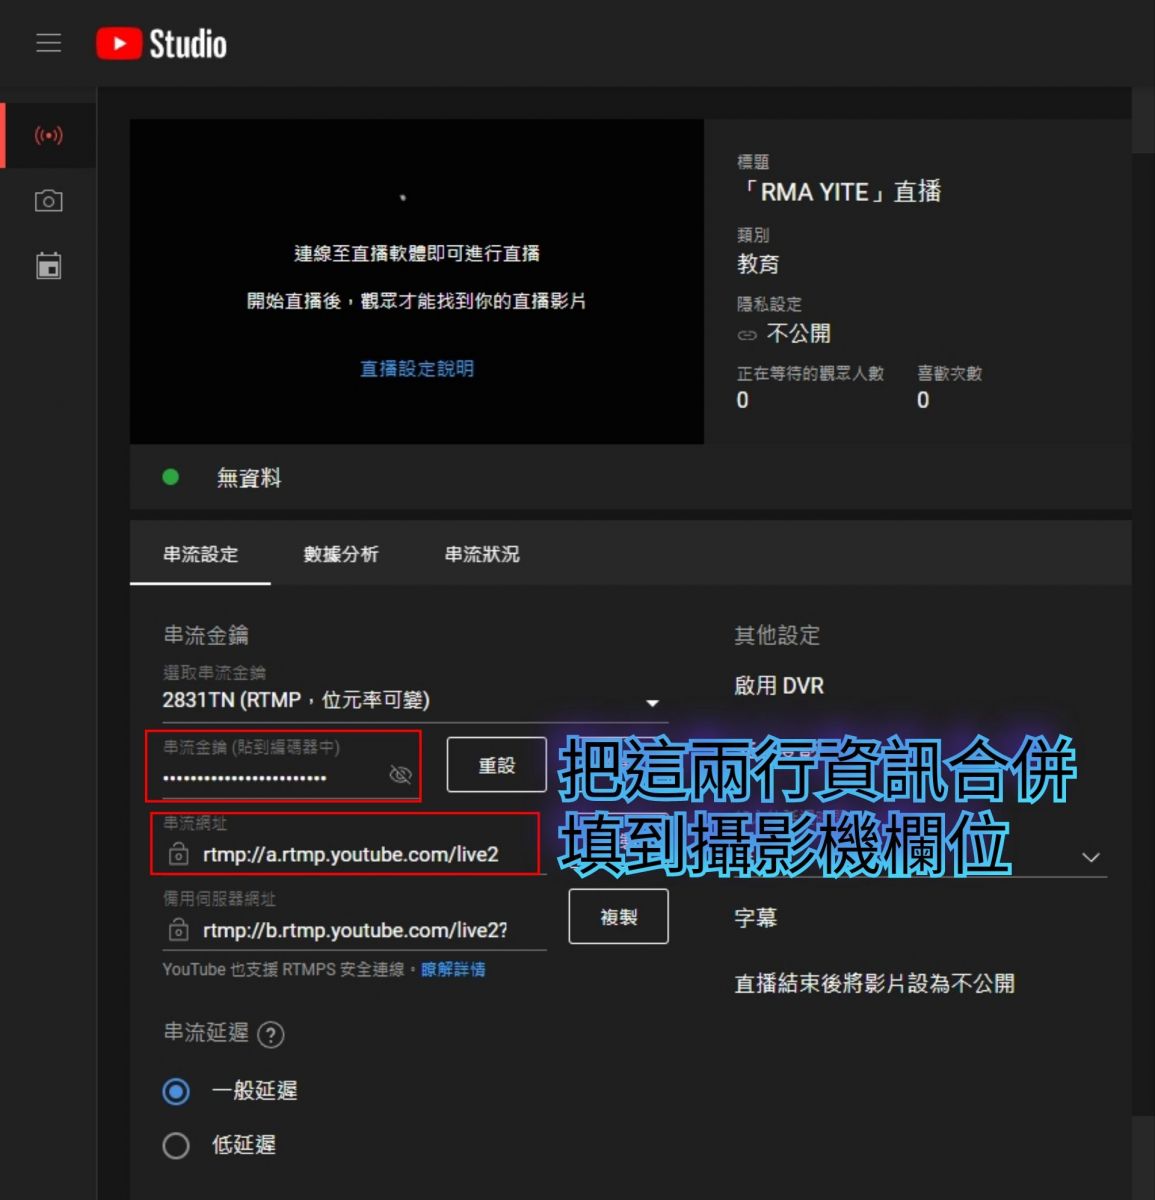This screenshot has width=1155, height=1200.
Task: Click the lock icon beside rtmp://a.rtmp.youtube.com/live2
Action: click(178, 854)
